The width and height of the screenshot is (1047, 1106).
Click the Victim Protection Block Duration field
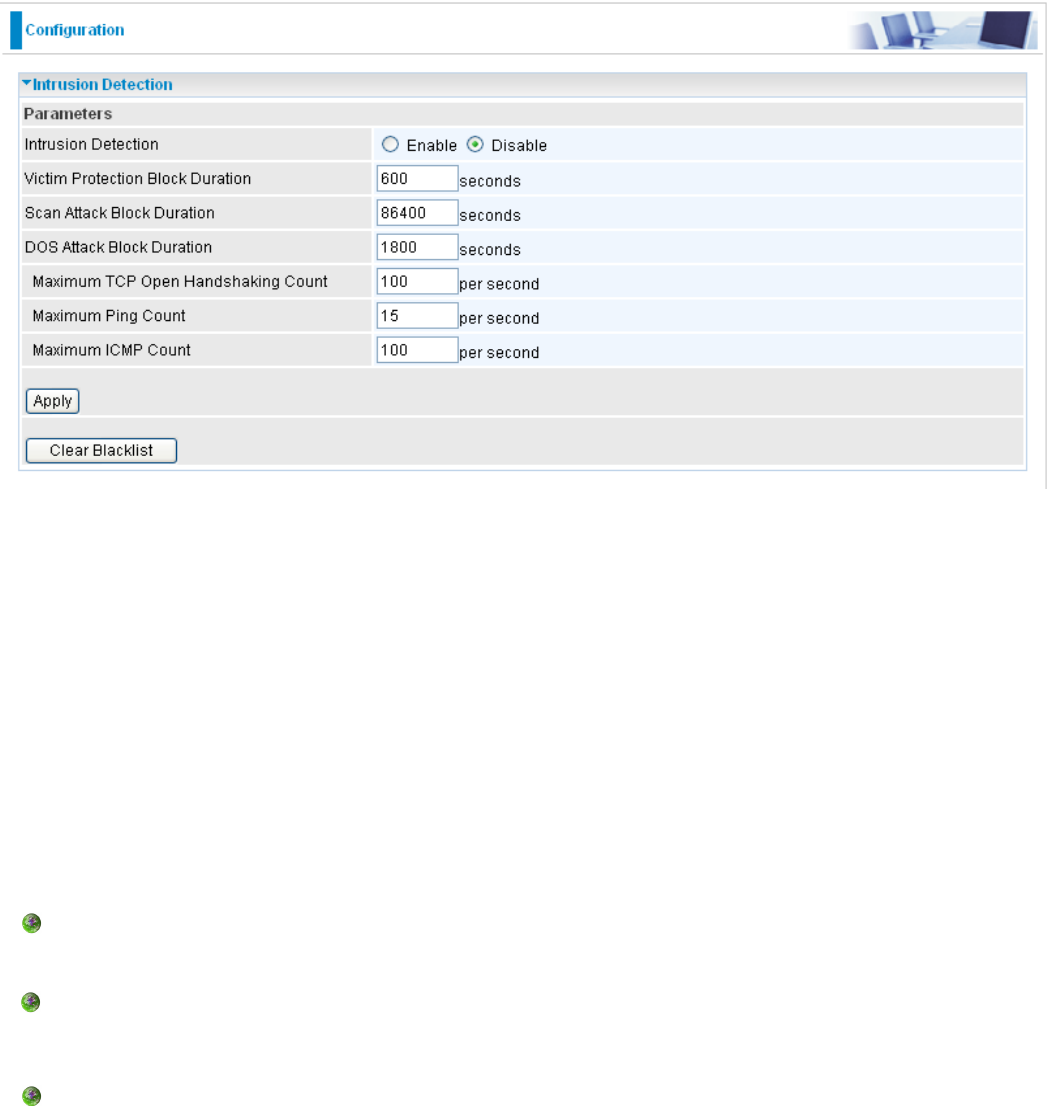[x=417, y=178]
